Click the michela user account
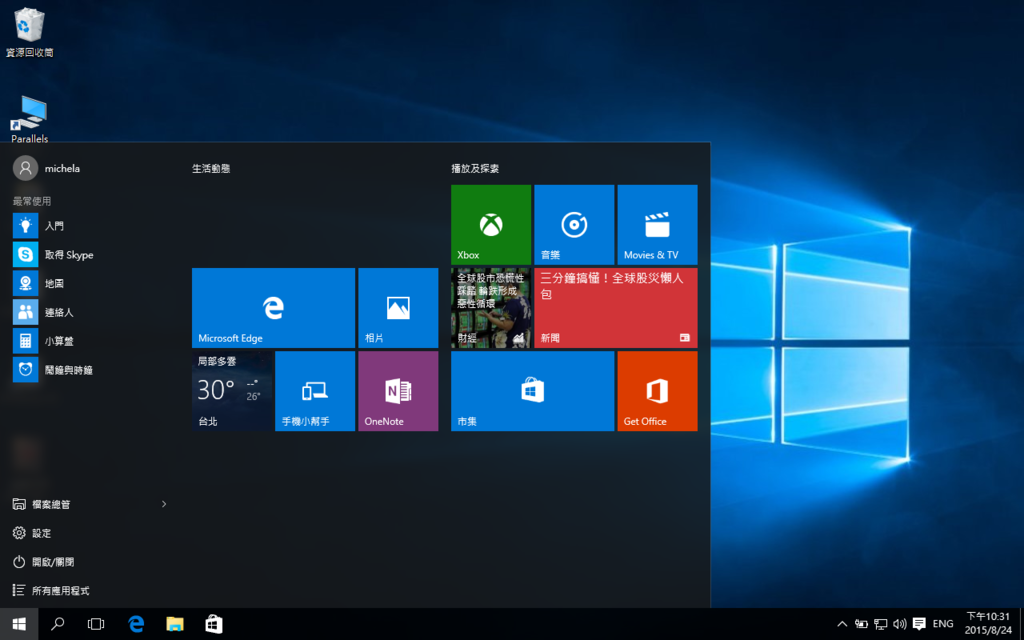Screen dimensions: 1024x640 [x=46, y=168]
